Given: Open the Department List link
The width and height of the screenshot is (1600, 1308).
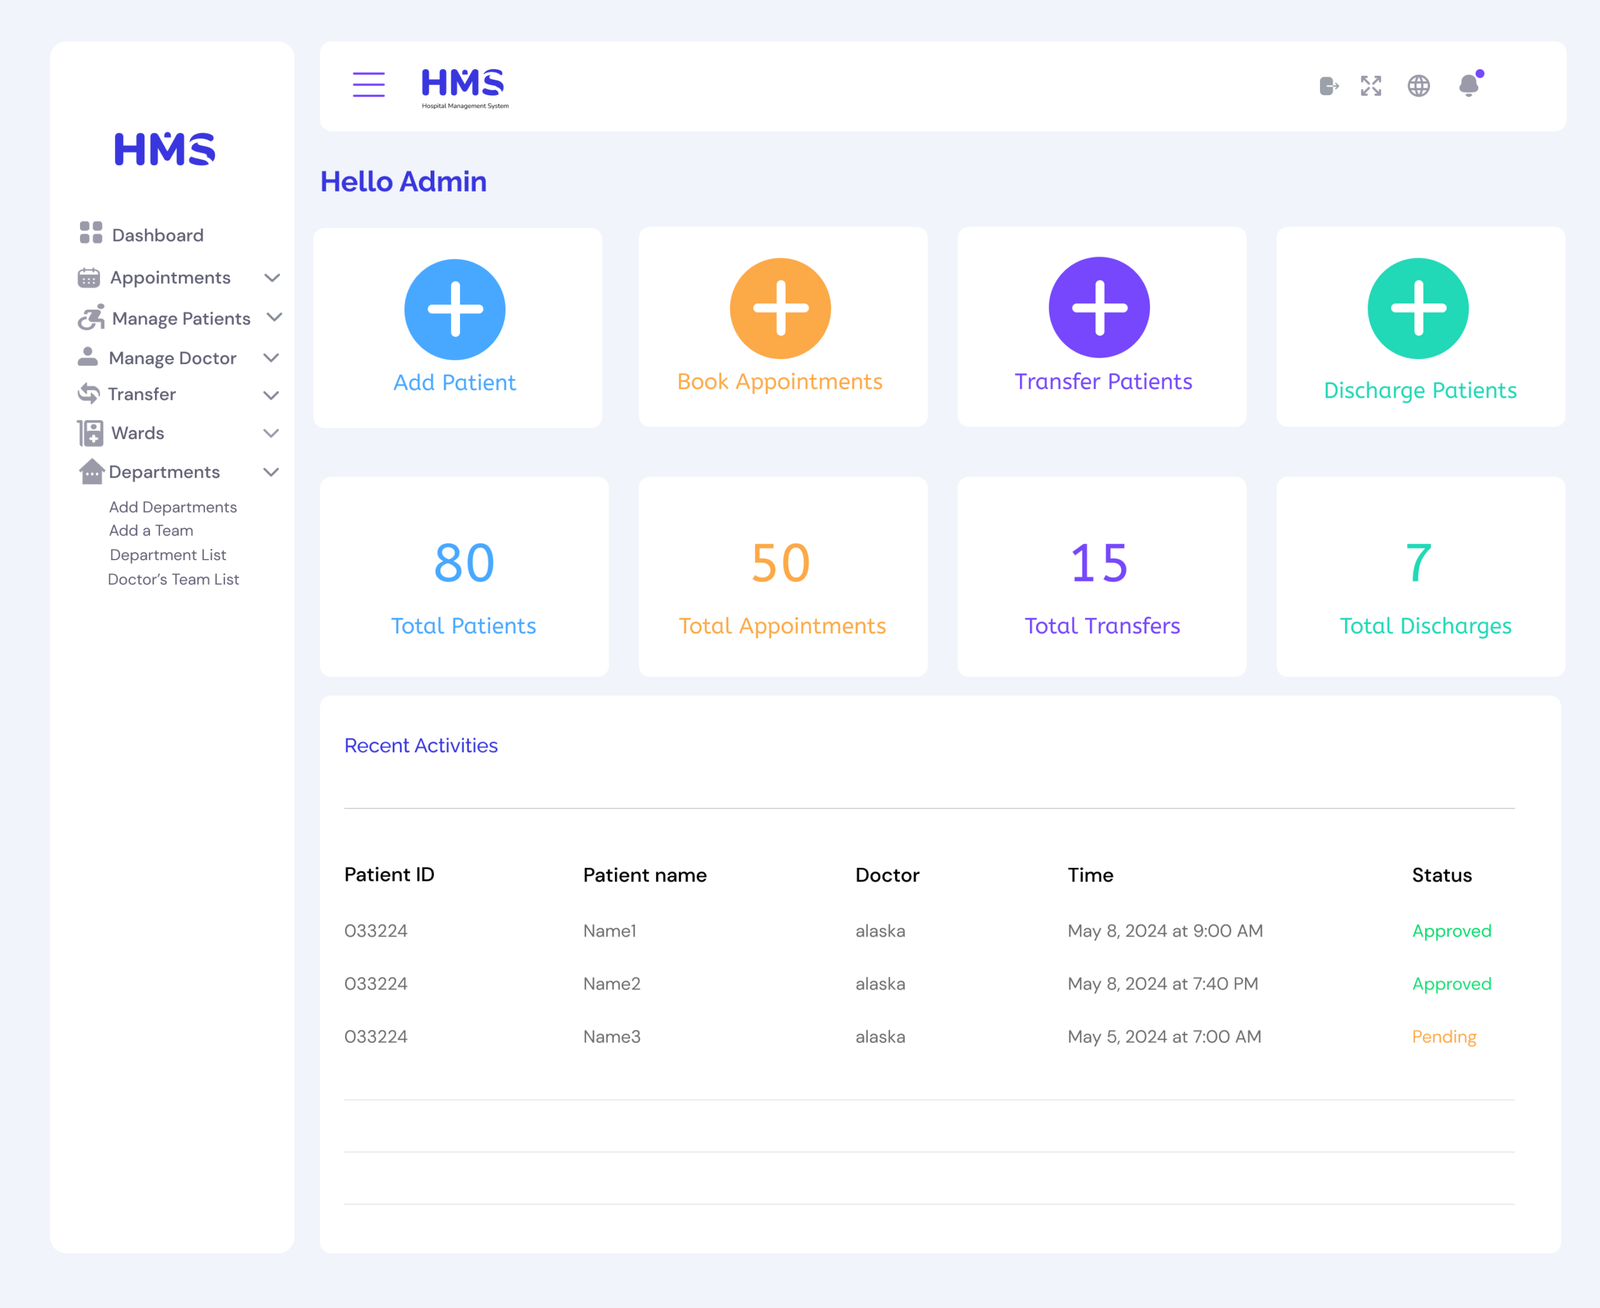Looking at the screenshot, I should click(x=168, y=555).
